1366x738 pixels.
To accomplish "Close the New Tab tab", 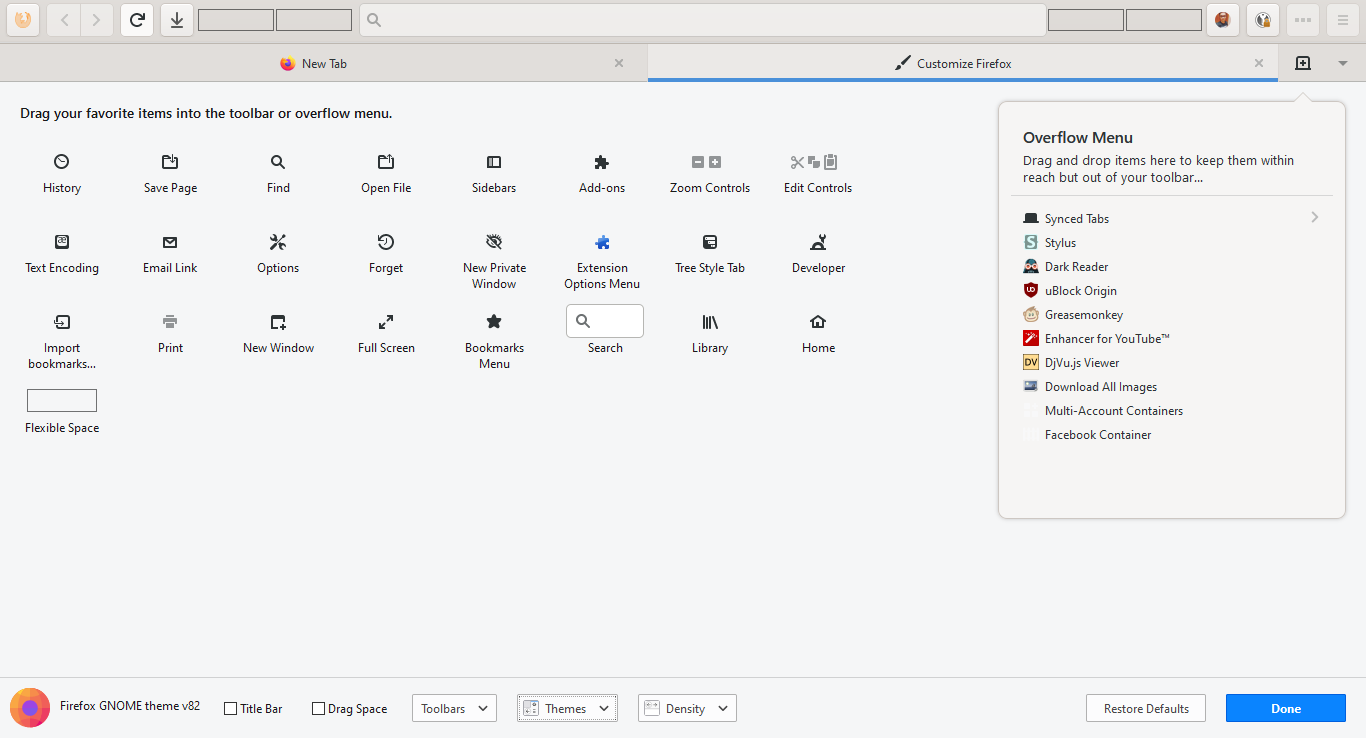I will tap(619, 63).
